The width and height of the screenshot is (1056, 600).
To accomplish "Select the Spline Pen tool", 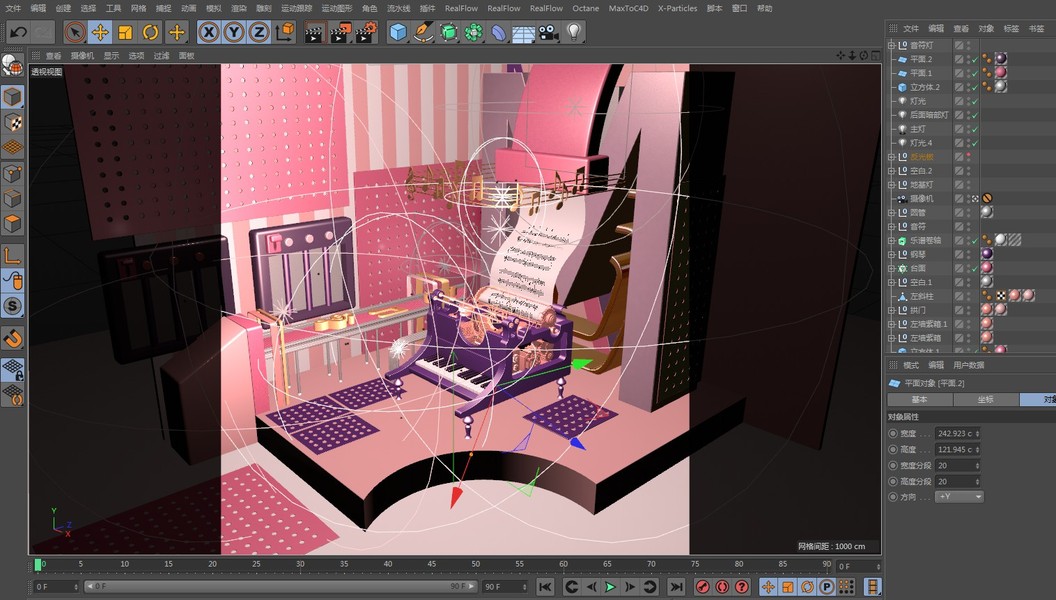I will pos(423,32).
